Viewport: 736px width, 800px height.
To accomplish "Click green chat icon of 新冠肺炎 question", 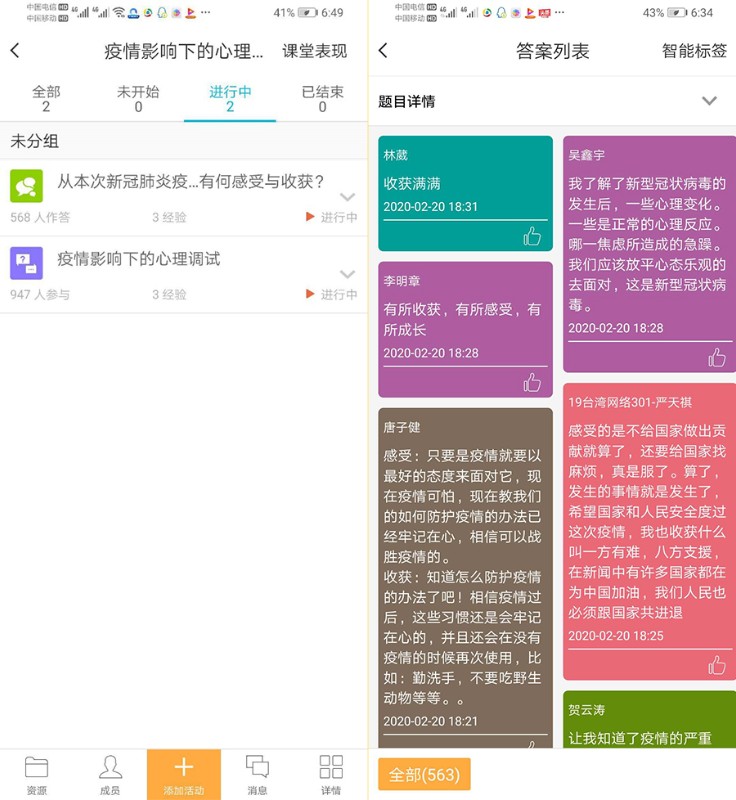I will pos(27,186).
